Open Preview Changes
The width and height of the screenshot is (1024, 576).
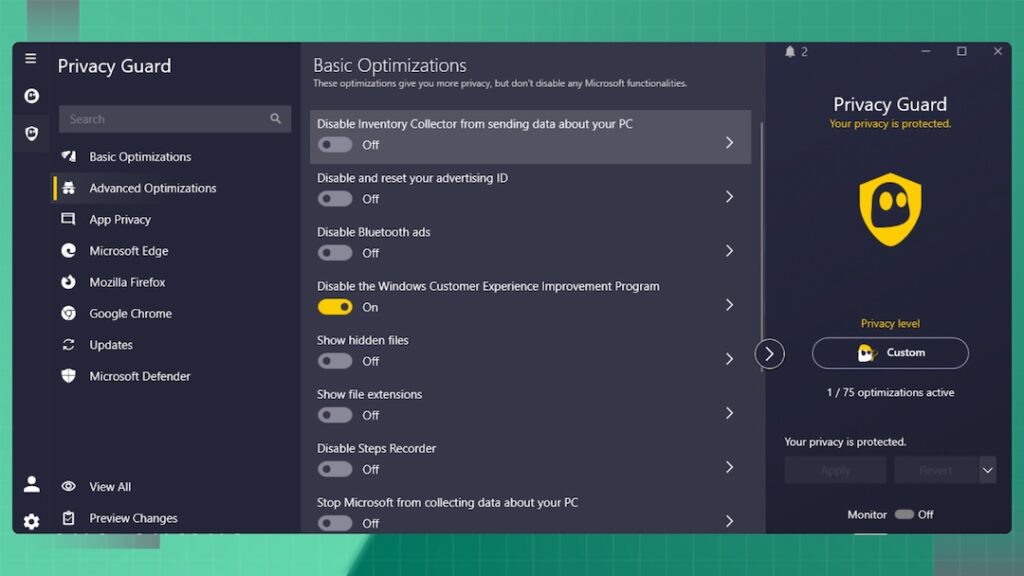[133, 518]
